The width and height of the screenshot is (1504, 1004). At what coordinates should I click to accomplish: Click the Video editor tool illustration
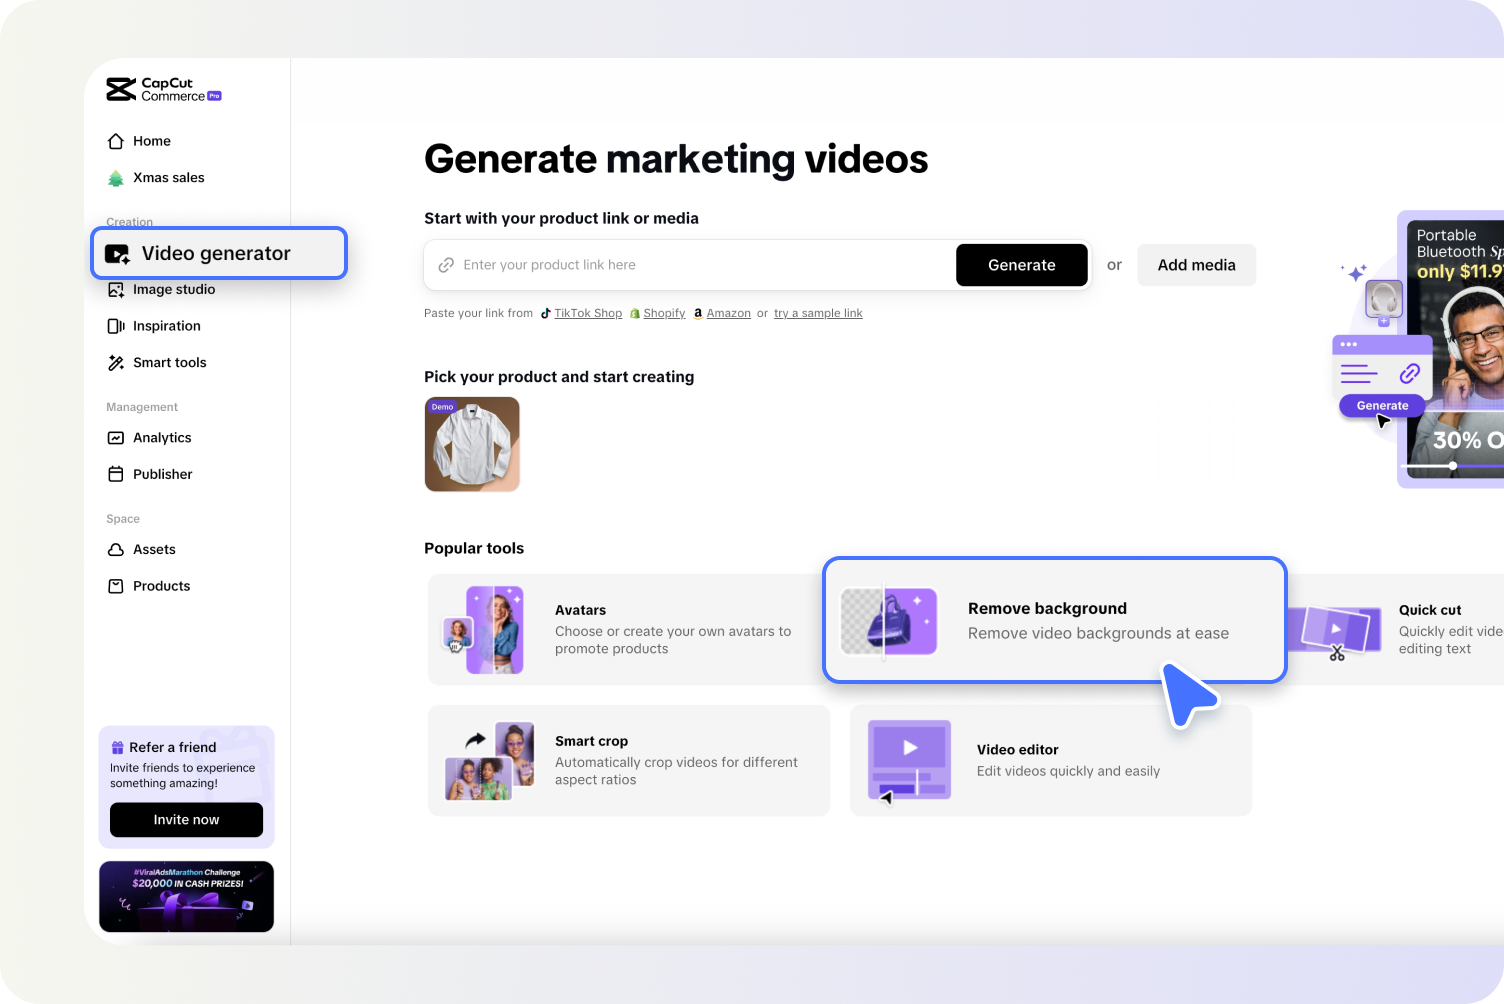click(x=909, y=761)
